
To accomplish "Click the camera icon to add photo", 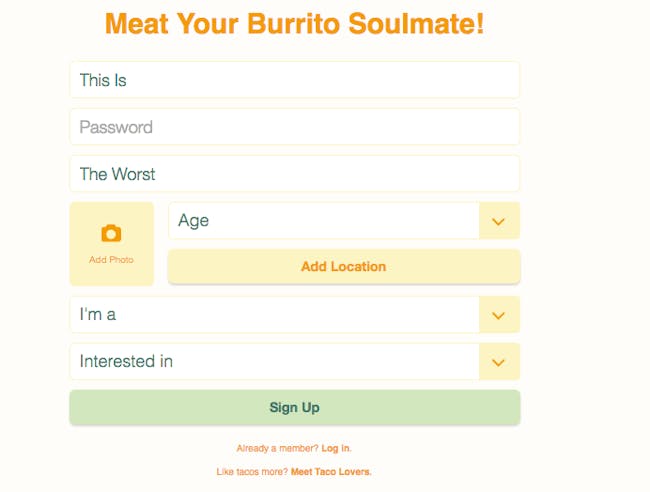I will tap(111, 233).
